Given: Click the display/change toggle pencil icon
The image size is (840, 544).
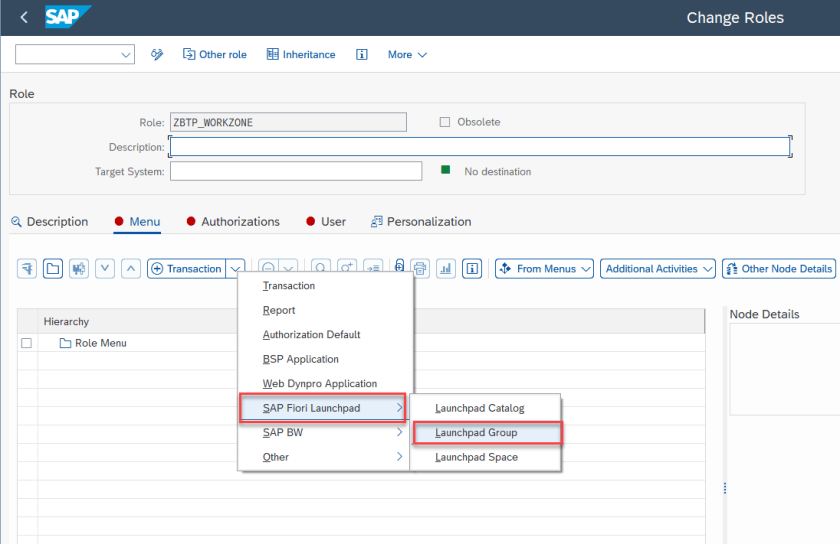Looking at the screenshot, I should pos(157,54).
